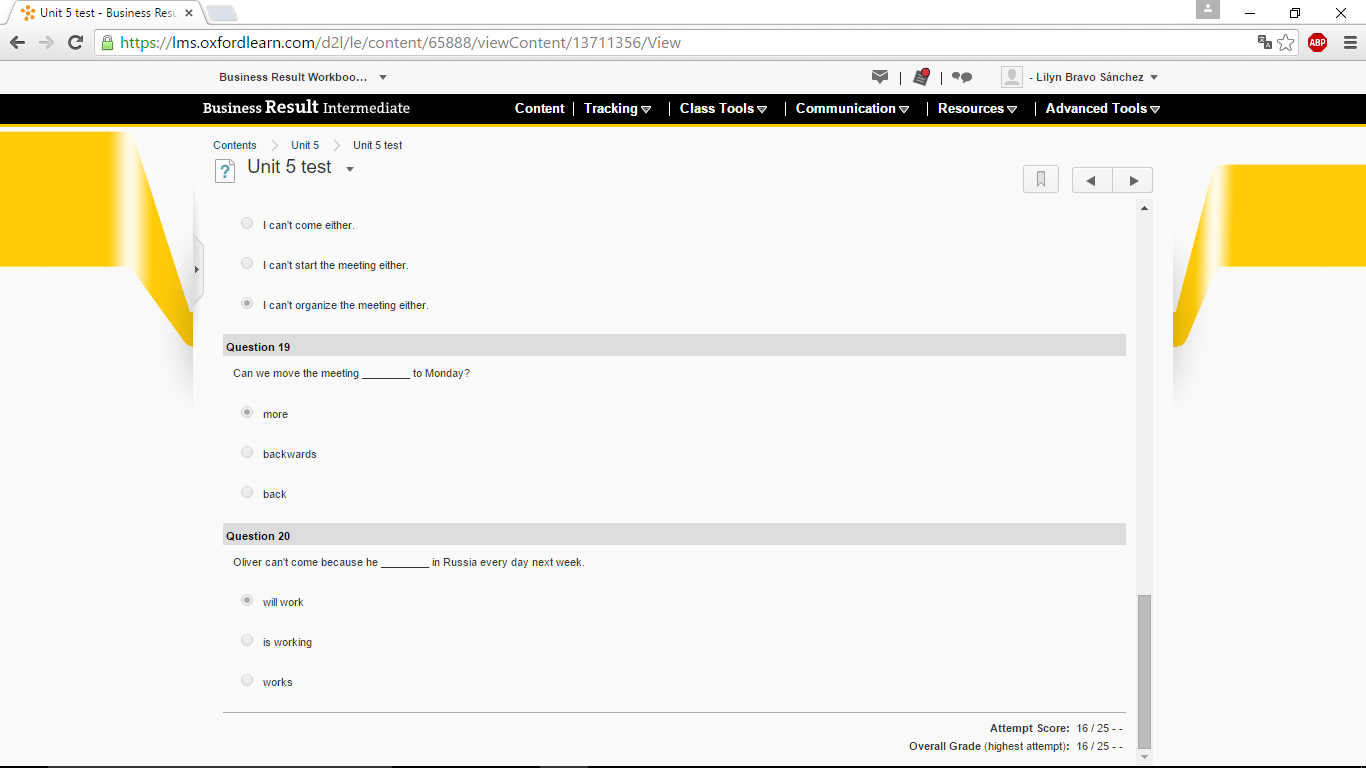This screenshot has height=768, width=1366.
Task: Open the messages envelope icon
Action: click(880, 77)
